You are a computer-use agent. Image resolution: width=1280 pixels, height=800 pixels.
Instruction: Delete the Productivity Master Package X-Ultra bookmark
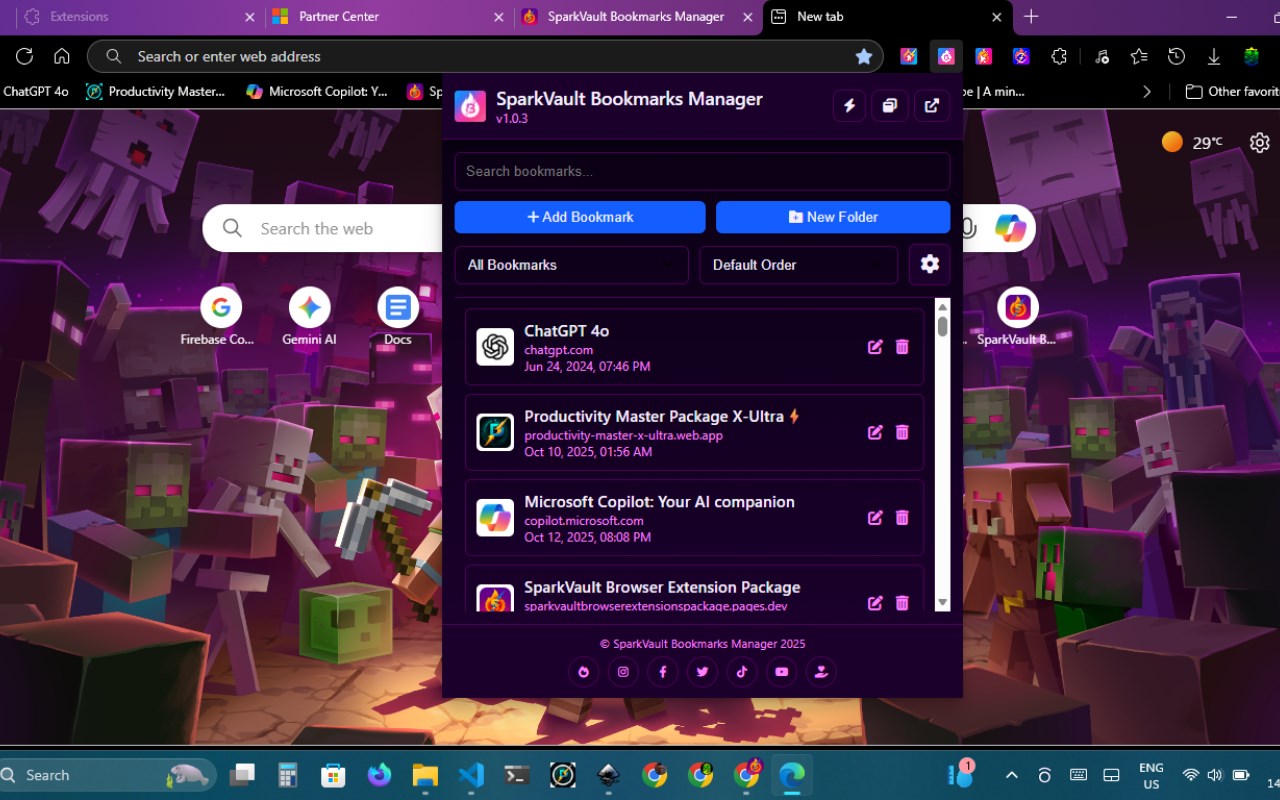(x=902, y=432)
